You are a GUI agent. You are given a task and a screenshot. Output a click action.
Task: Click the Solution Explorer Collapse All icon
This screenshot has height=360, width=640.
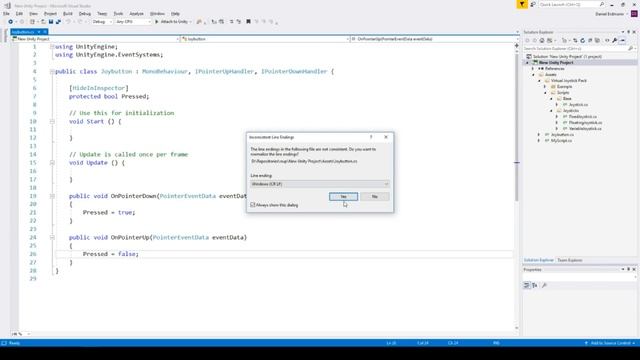pyautogui.click(x=590, y=40)
